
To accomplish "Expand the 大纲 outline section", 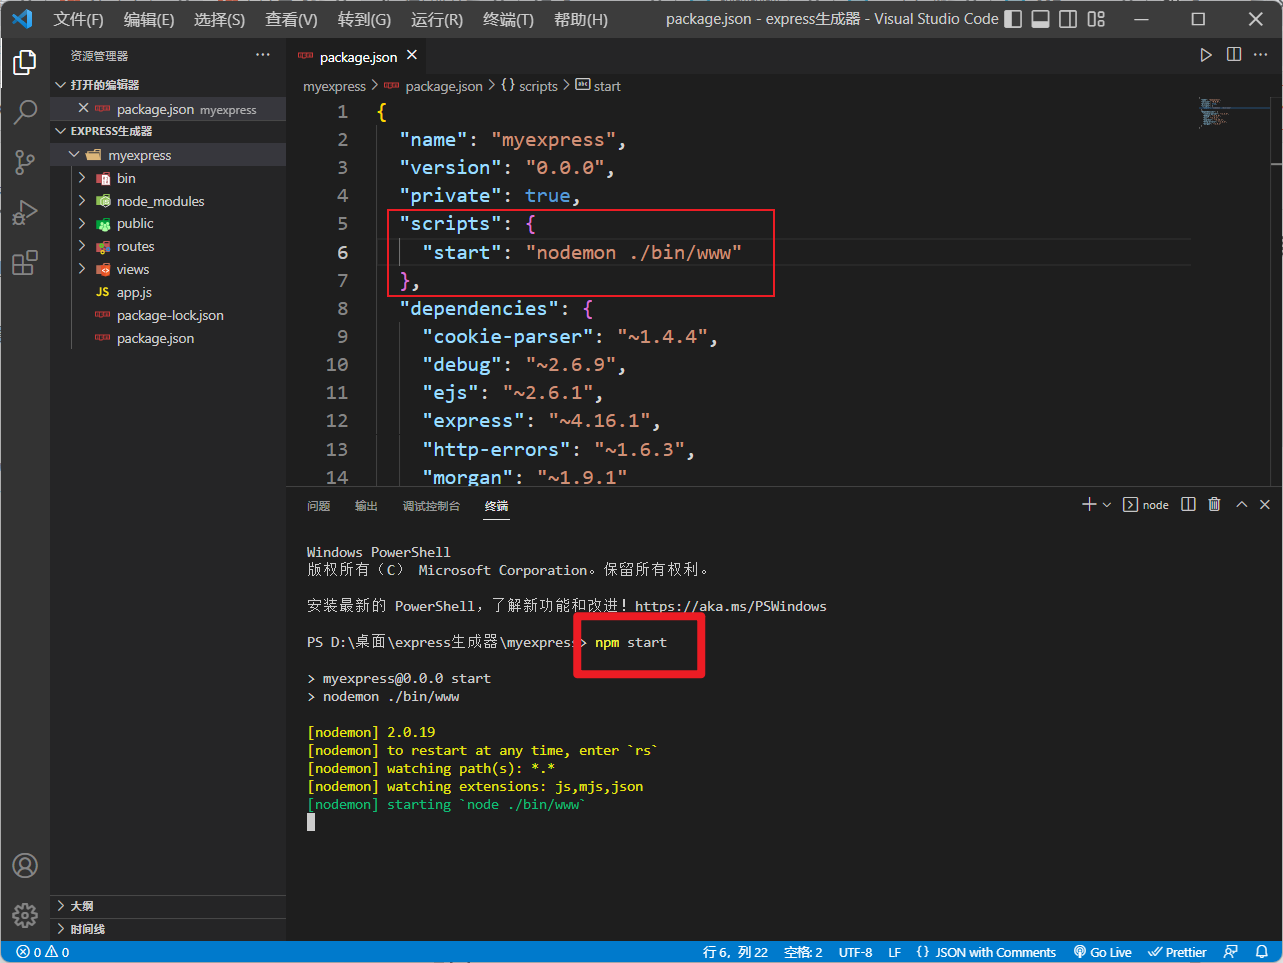I will click(x=168, y=906).
